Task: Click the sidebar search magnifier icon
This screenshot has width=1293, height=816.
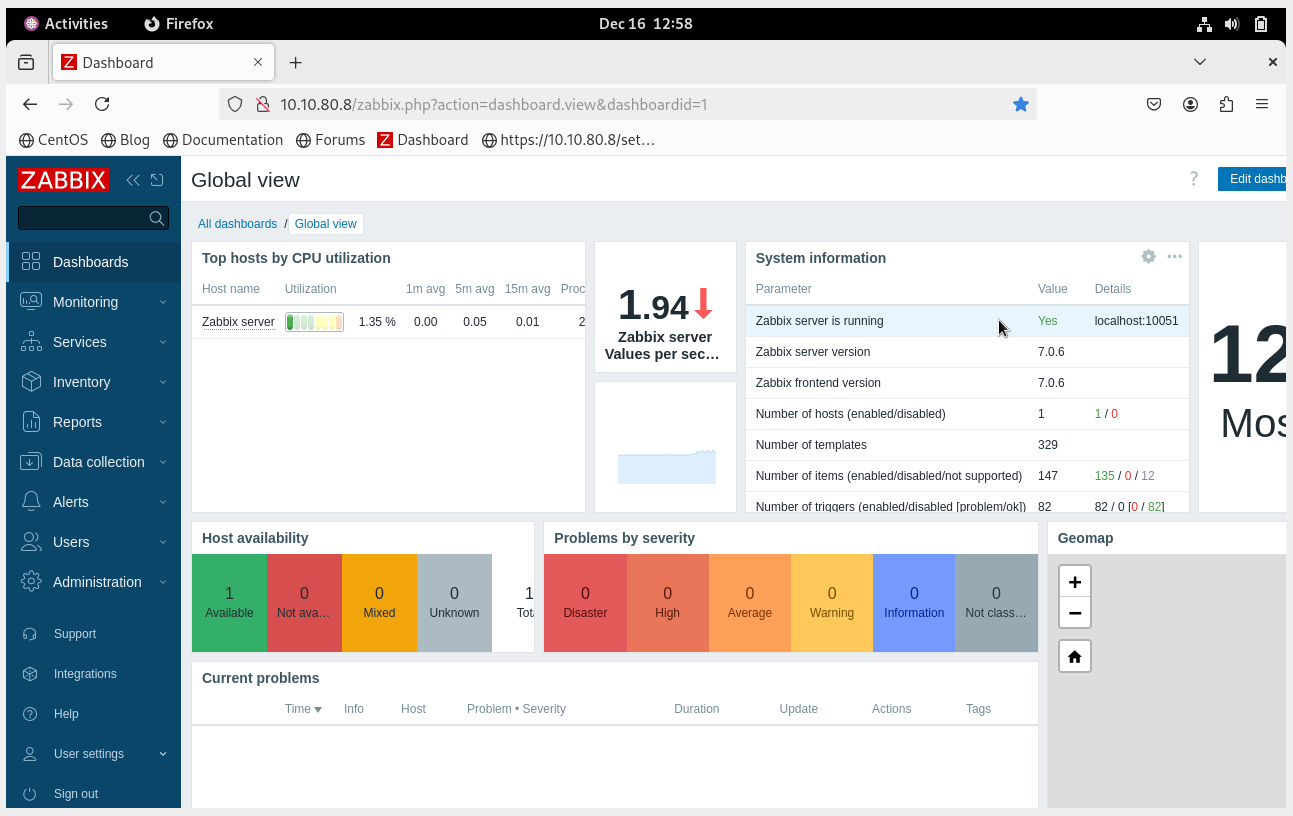Action: point(156,218)
